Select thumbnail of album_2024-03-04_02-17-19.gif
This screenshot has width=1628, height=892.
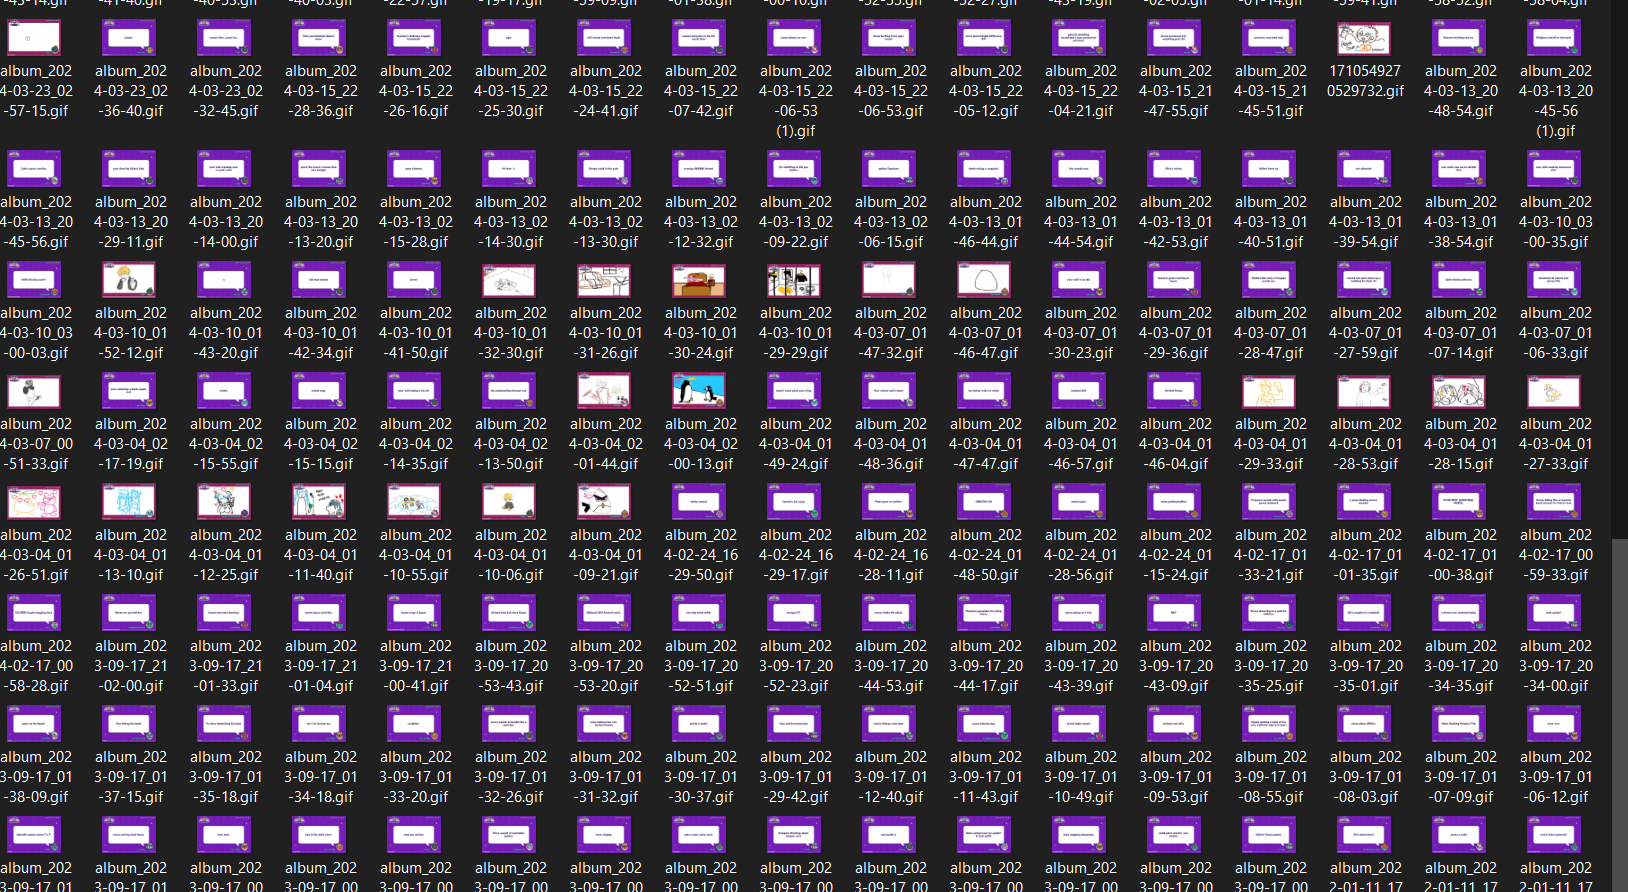129,391
